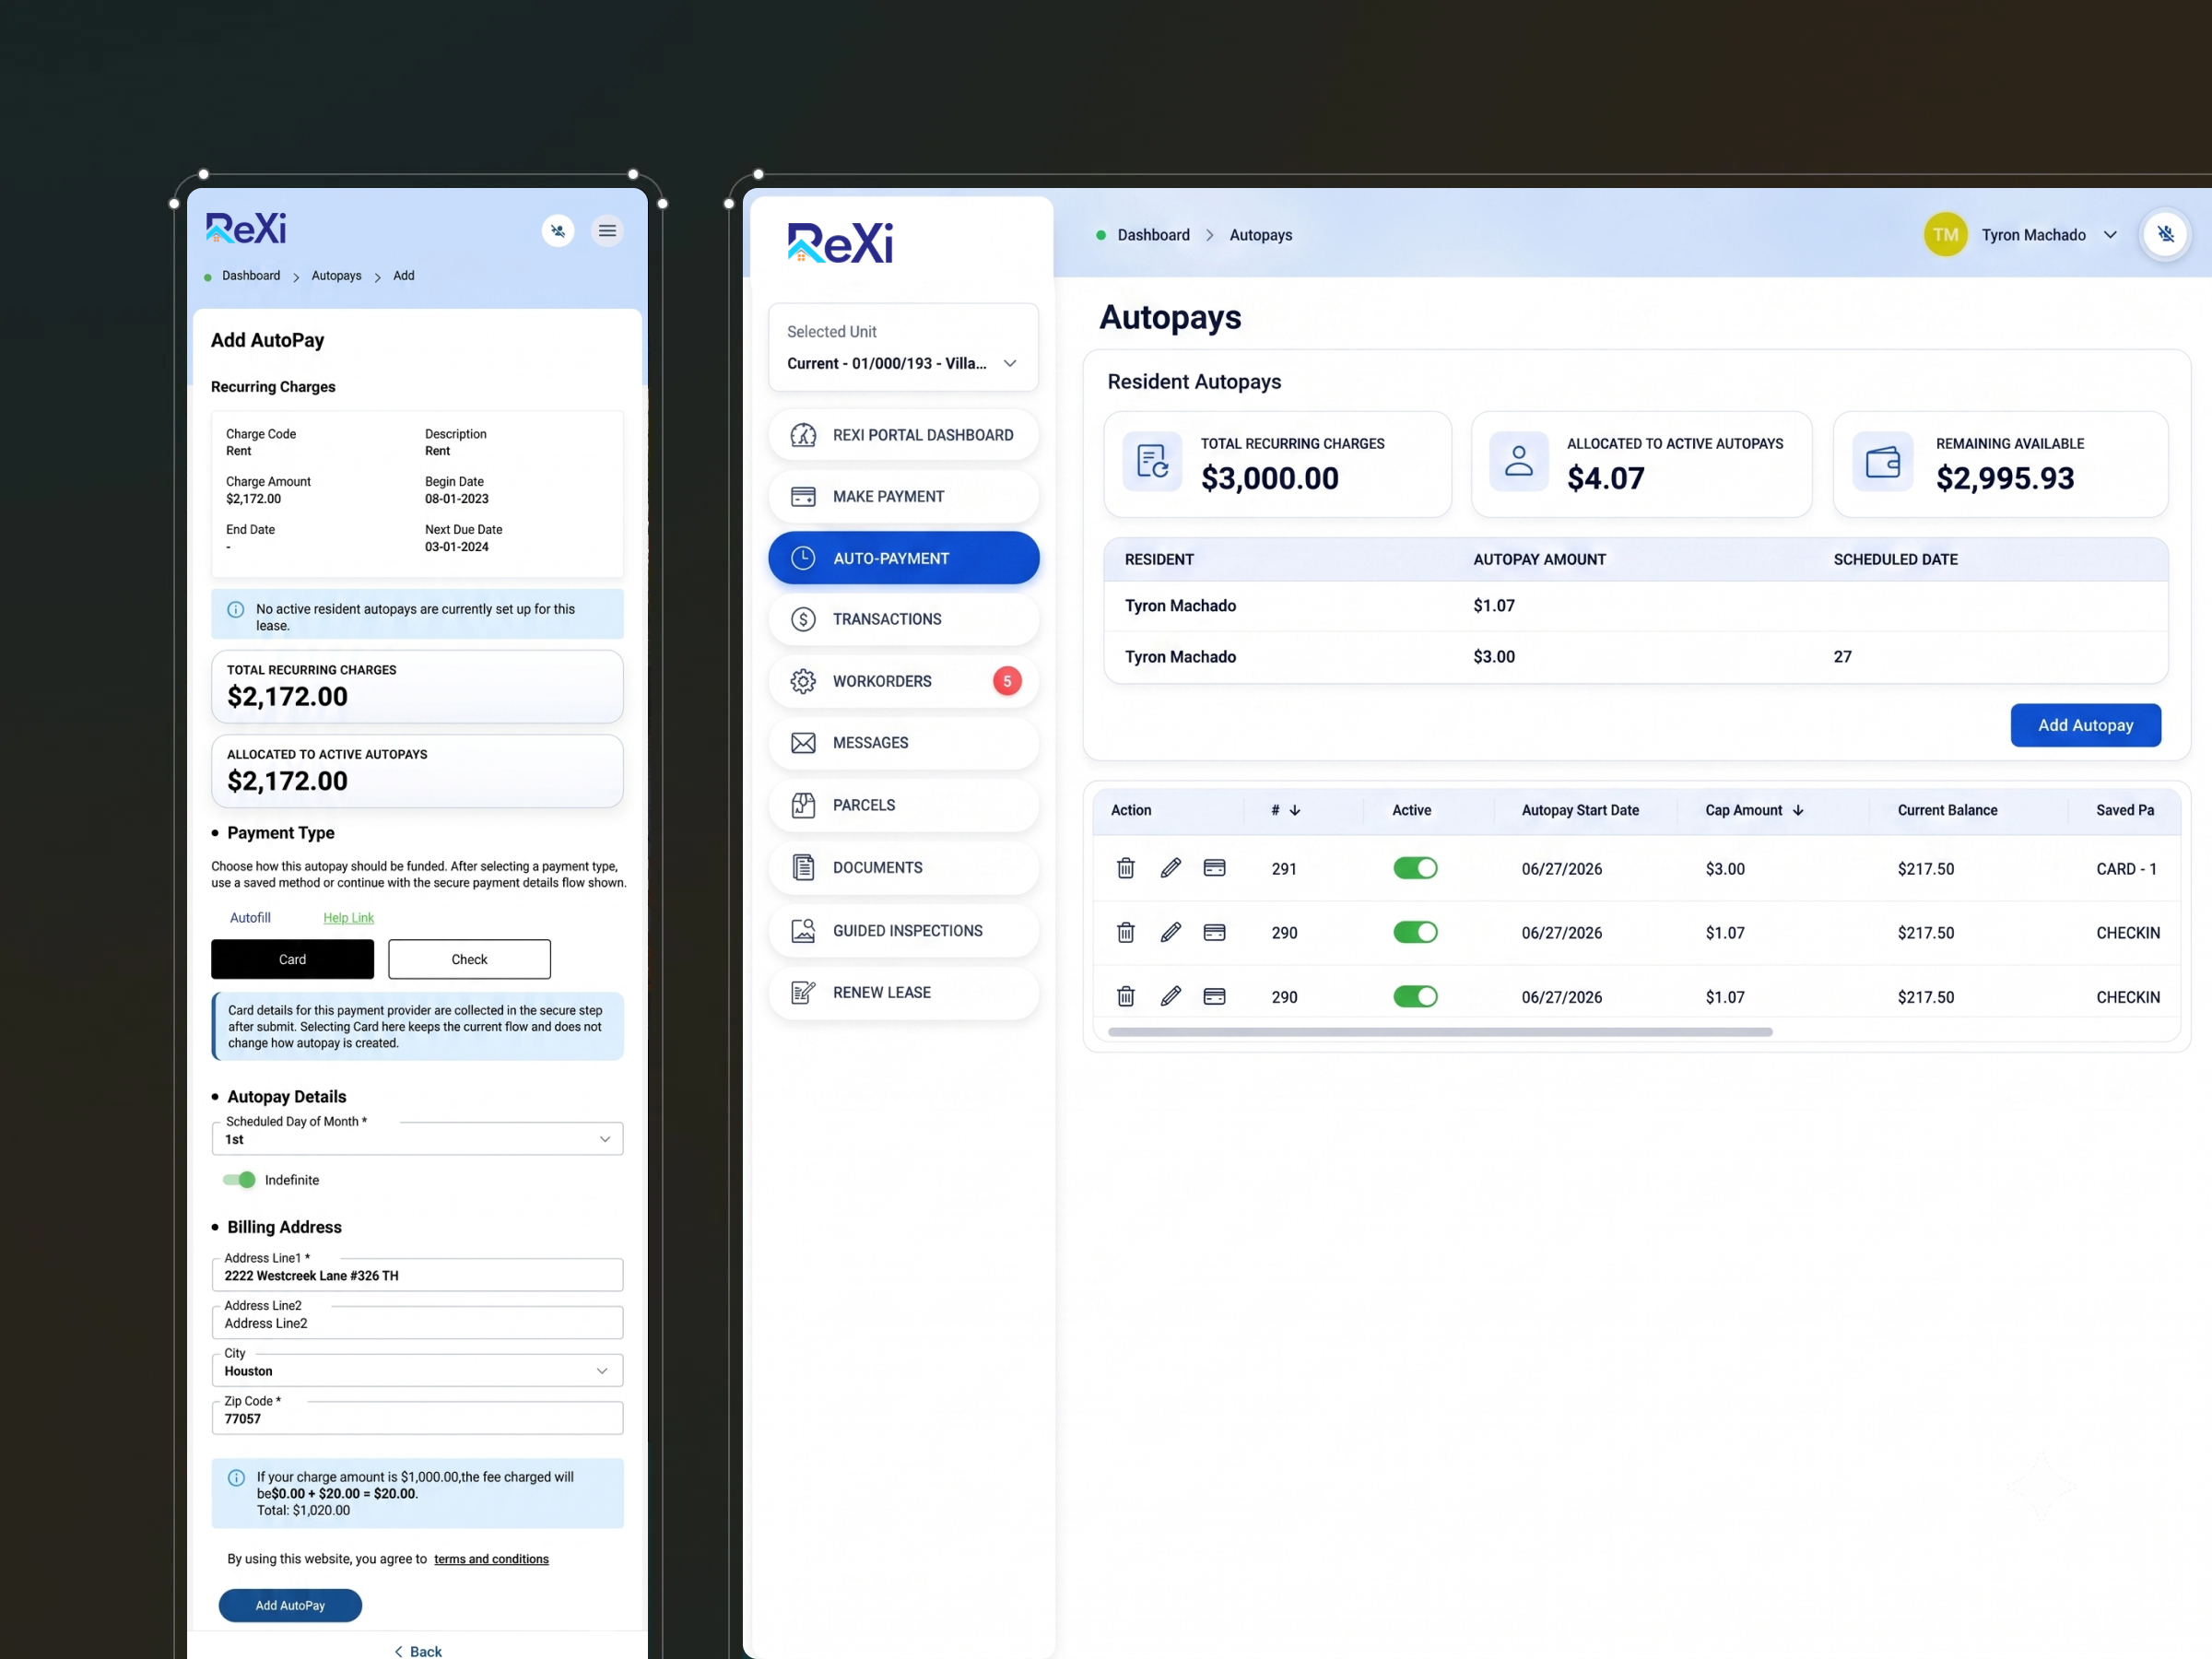This screenshot has height=1659, width=2212.
Task: Select Auto-Payment in sidebar
Action: point(903,558)
